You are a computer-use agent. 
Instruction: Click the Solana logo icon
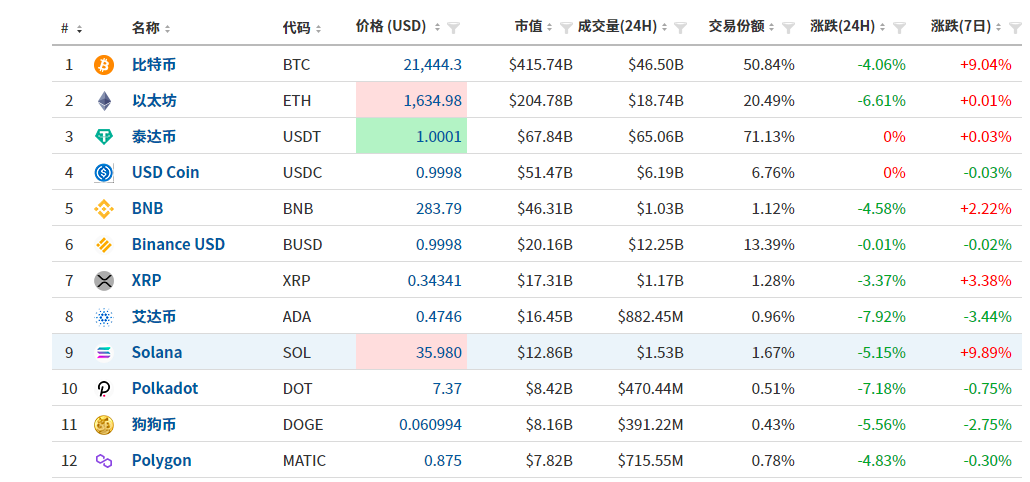(x=104, y=353)
